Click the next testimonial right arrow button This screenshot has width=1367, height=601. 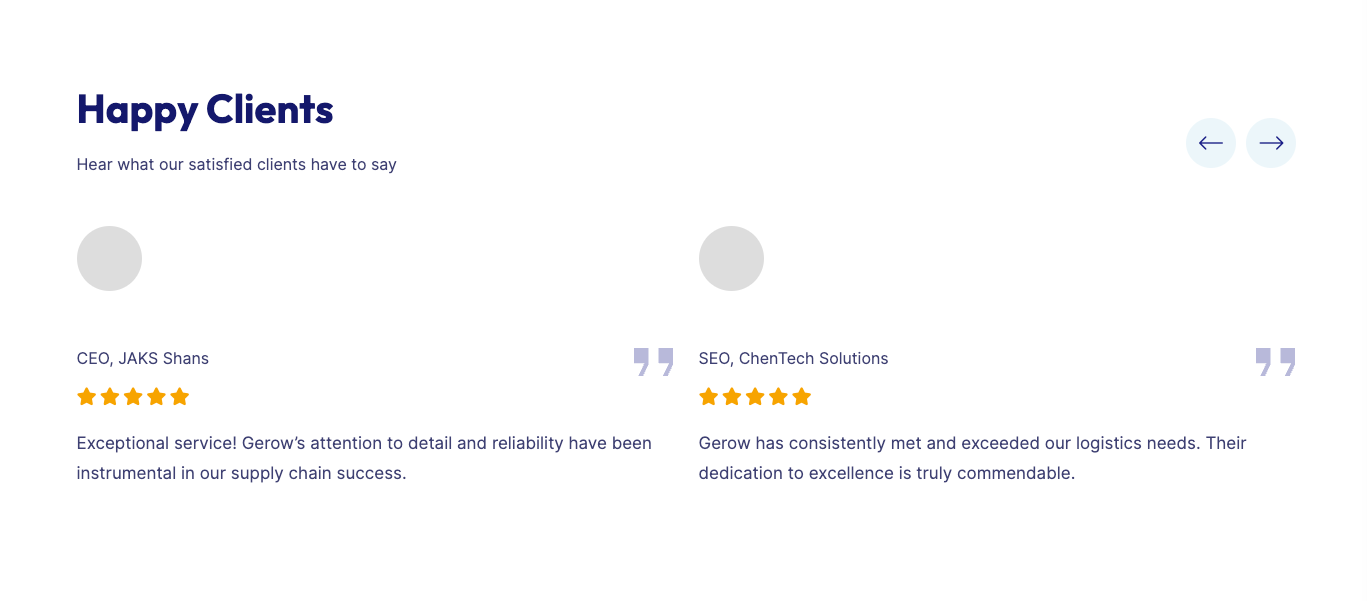coord(1270,143)
